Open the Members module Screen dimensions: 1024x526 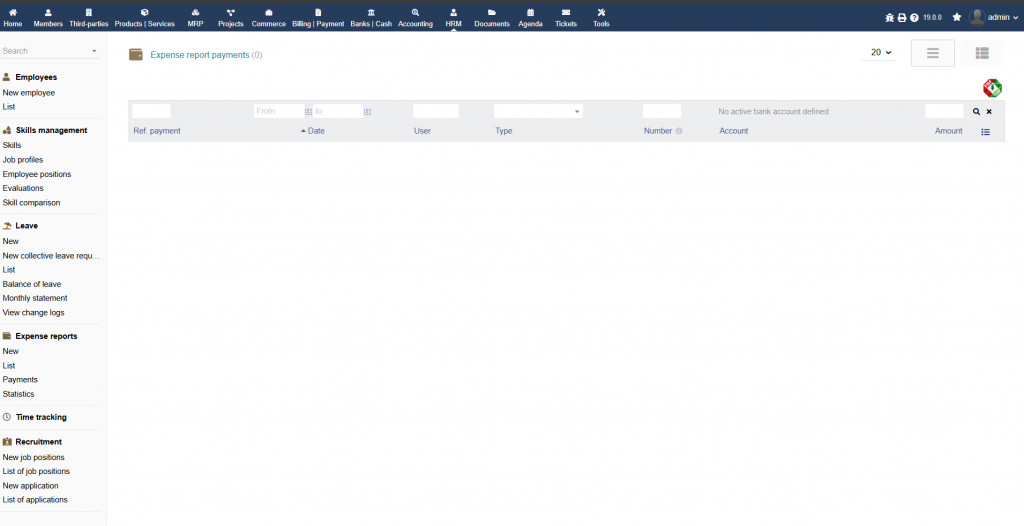(x=48, y=18)
